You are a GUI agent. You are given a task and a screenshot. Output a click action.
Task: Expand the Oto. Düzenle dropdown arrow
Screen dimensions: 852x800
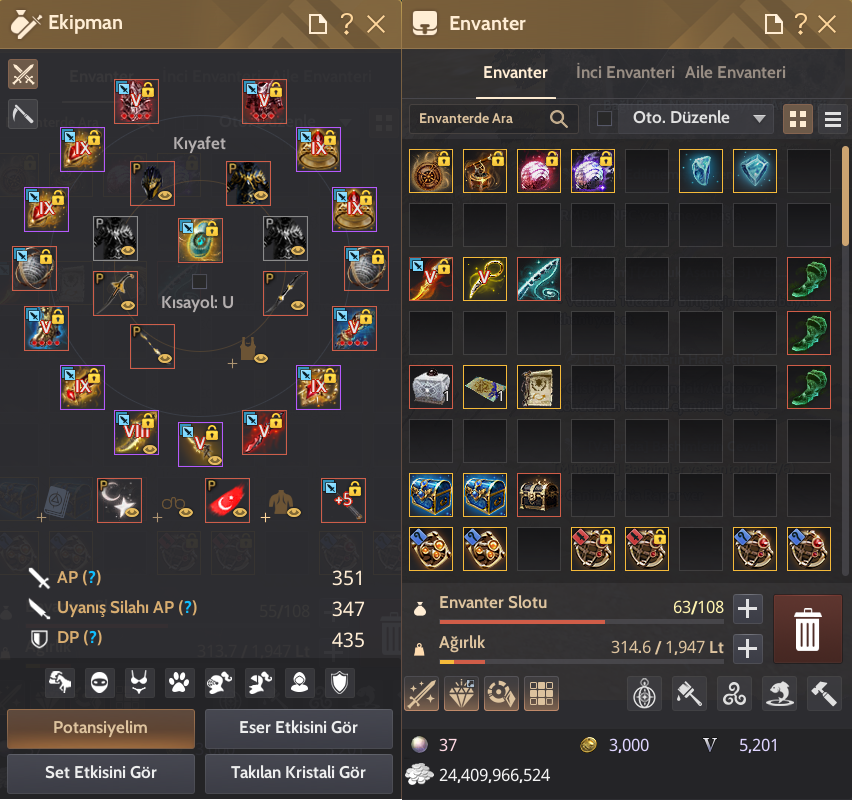click(x=759, y=118)
